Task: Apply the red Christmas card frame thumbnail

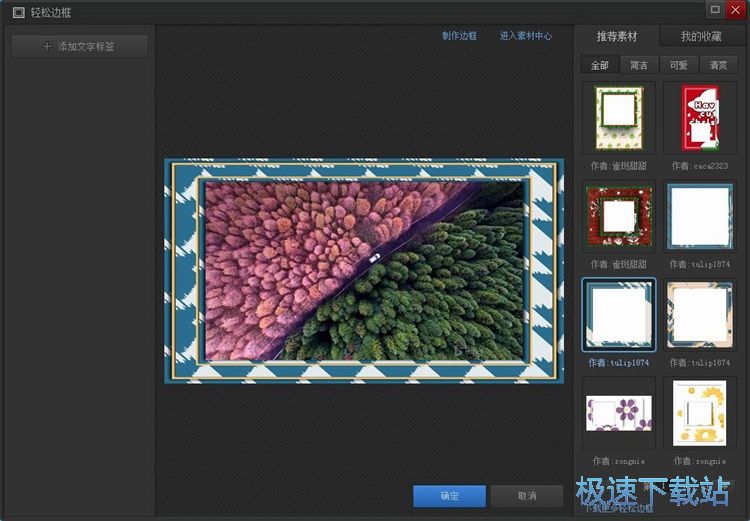Action: (x=700, y=118)
